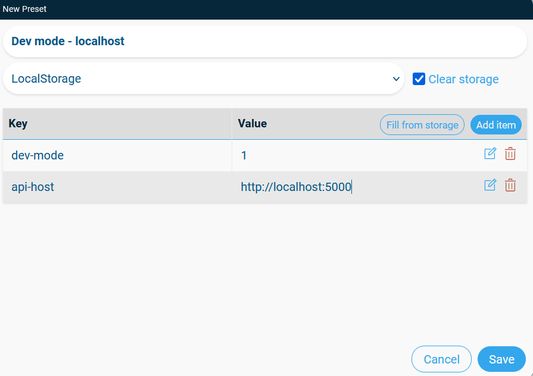533x376 pixels.
Task: Click the Value column header
Action: 252,123
